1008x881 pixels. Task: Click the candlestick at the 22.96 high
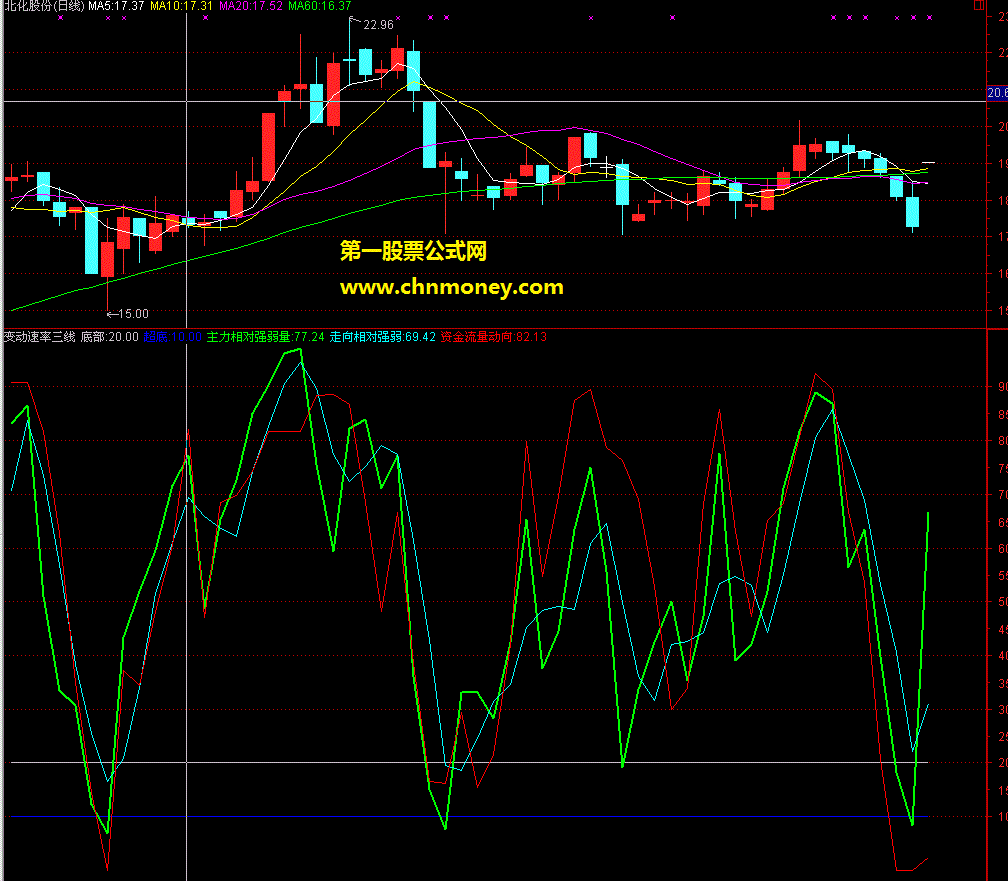coord(350,60)
